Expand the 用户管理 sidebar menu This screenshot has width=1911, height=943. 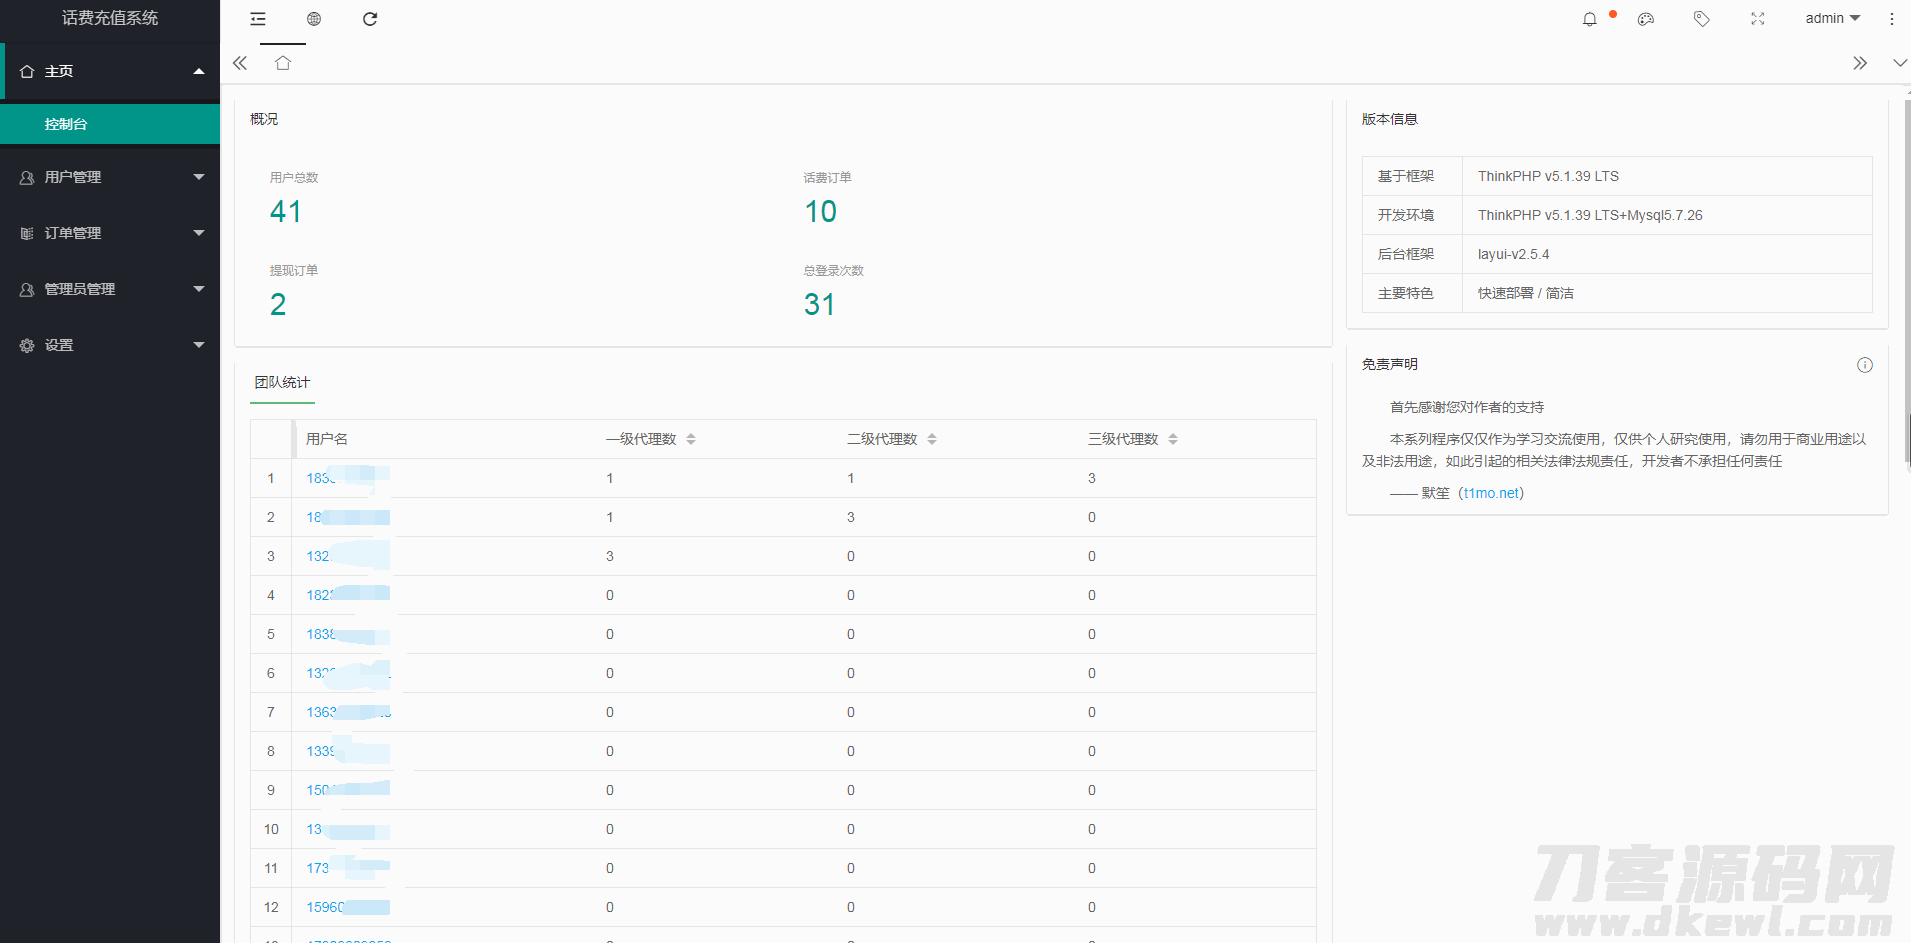click(x=110, y=177)
